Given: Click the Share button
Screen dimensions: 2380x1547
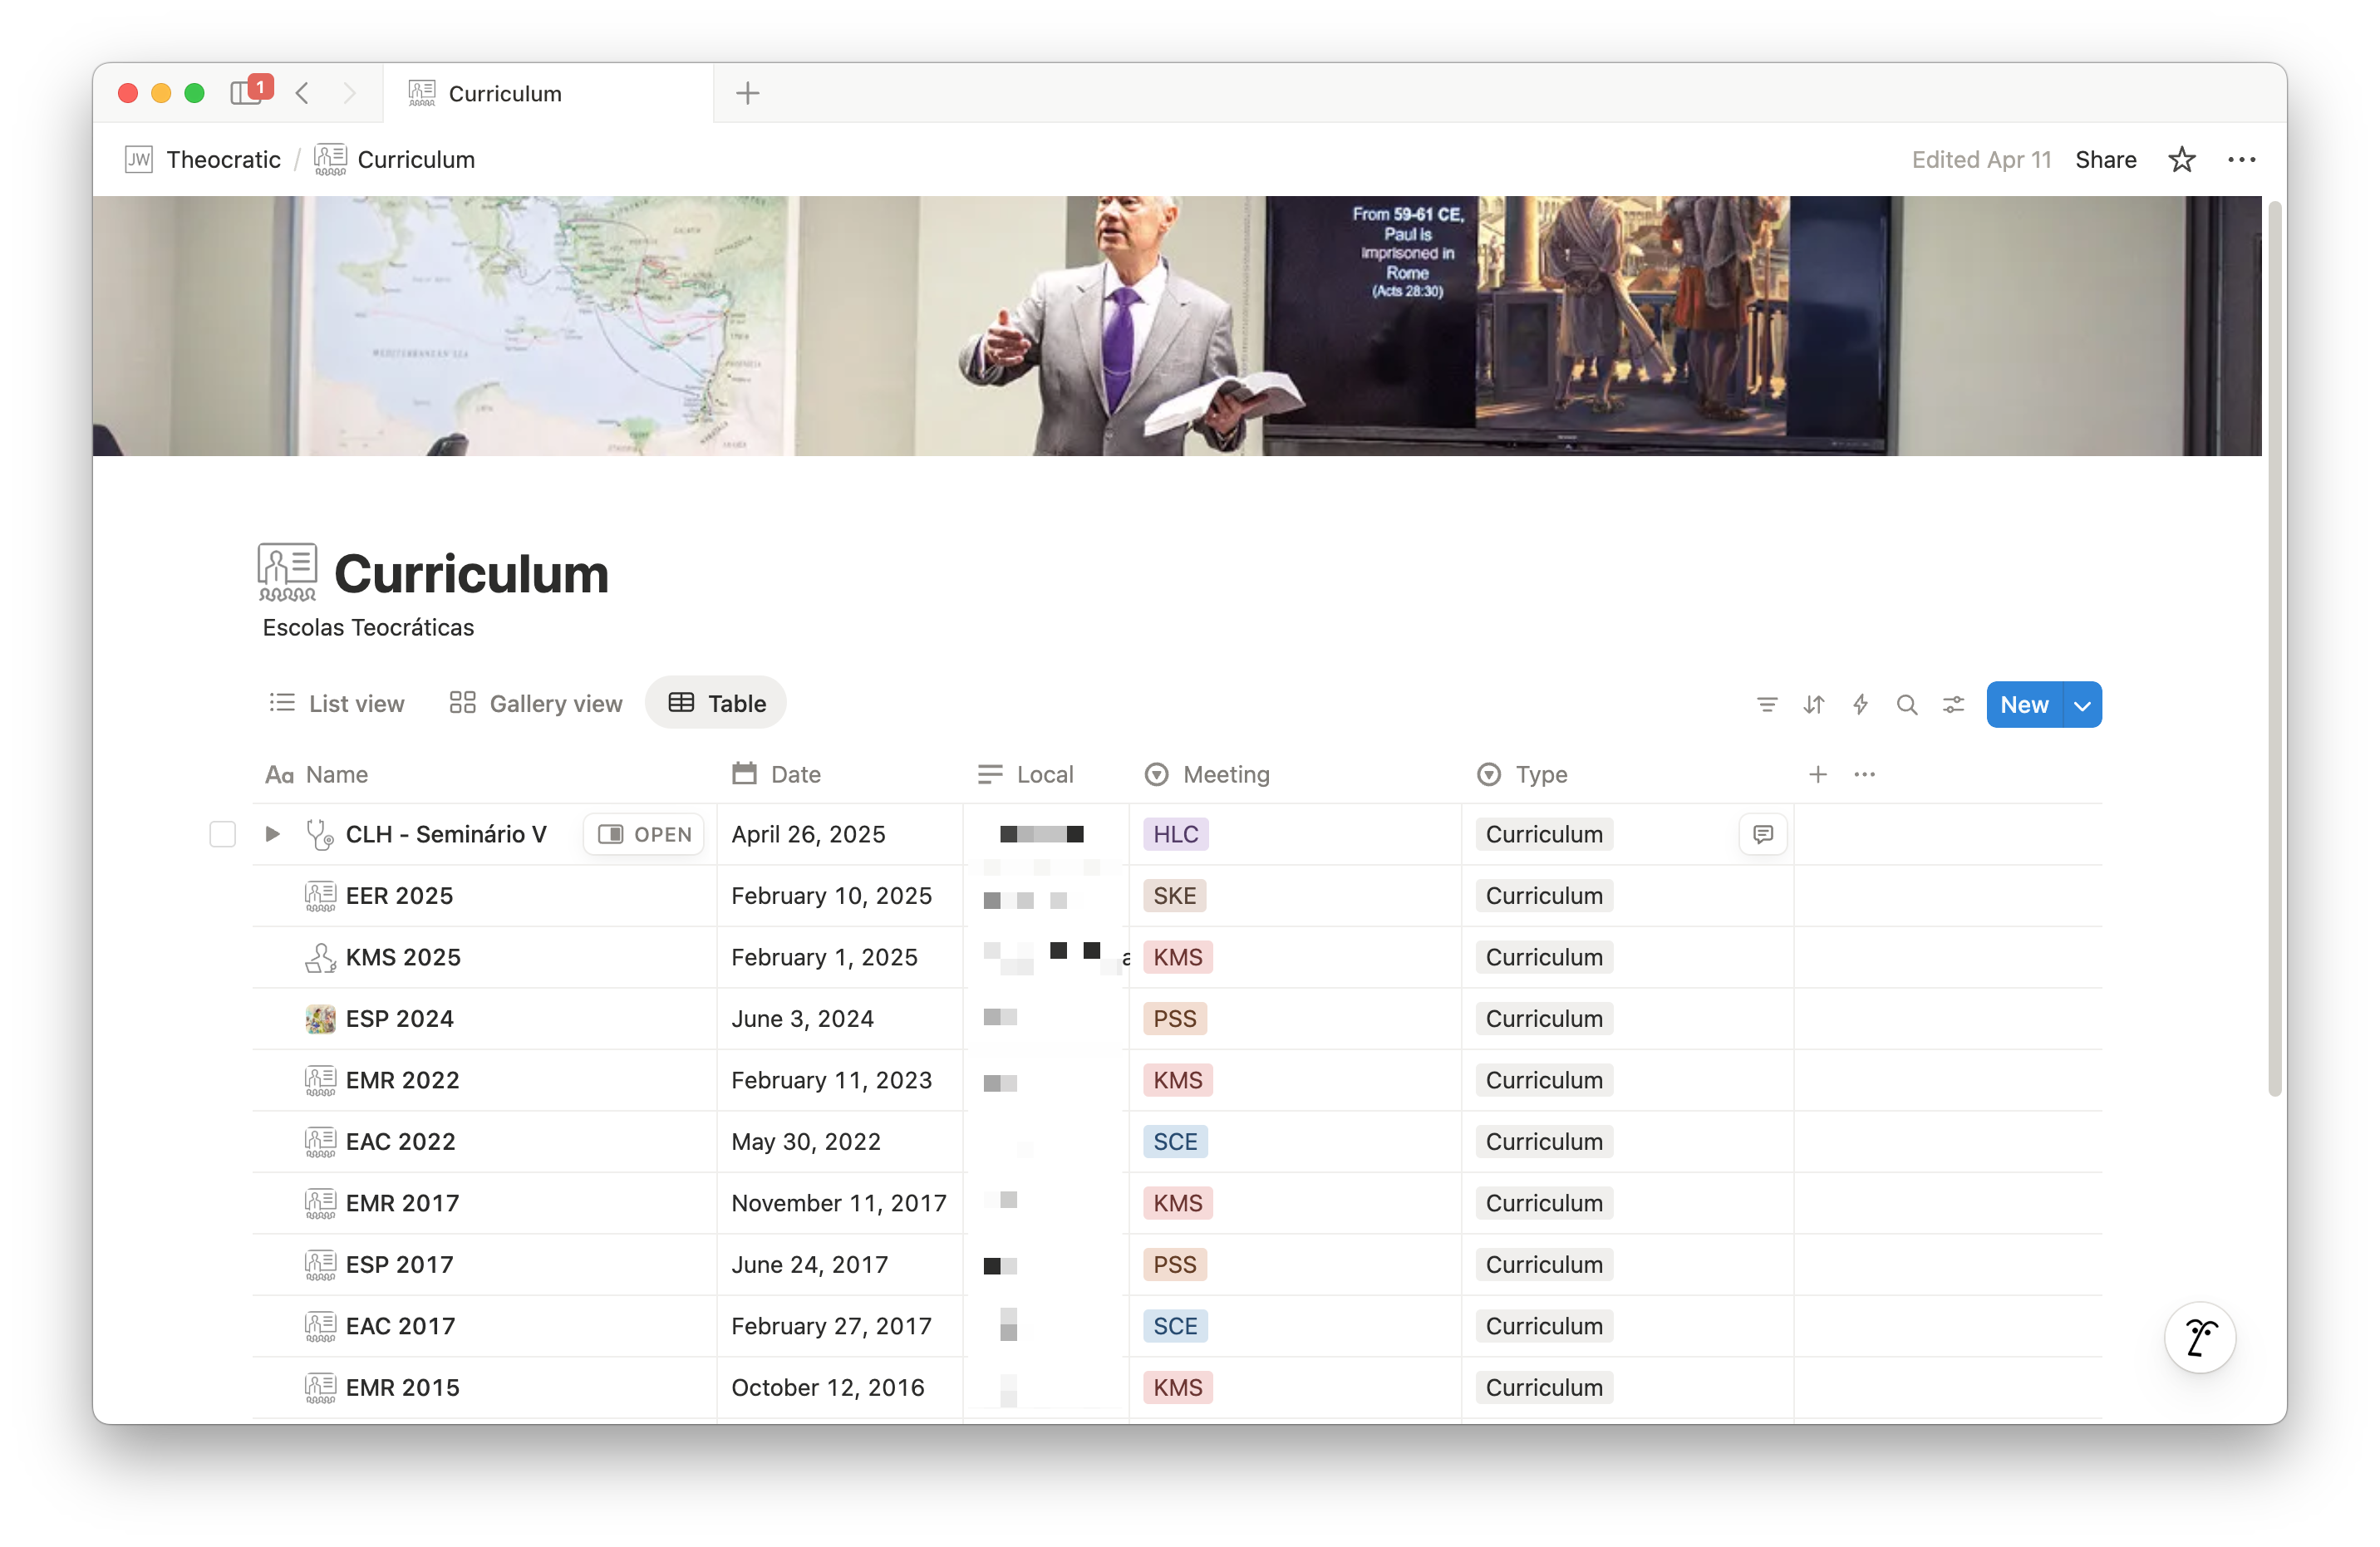Looking at the screenshot, I should click(2105, 160).
